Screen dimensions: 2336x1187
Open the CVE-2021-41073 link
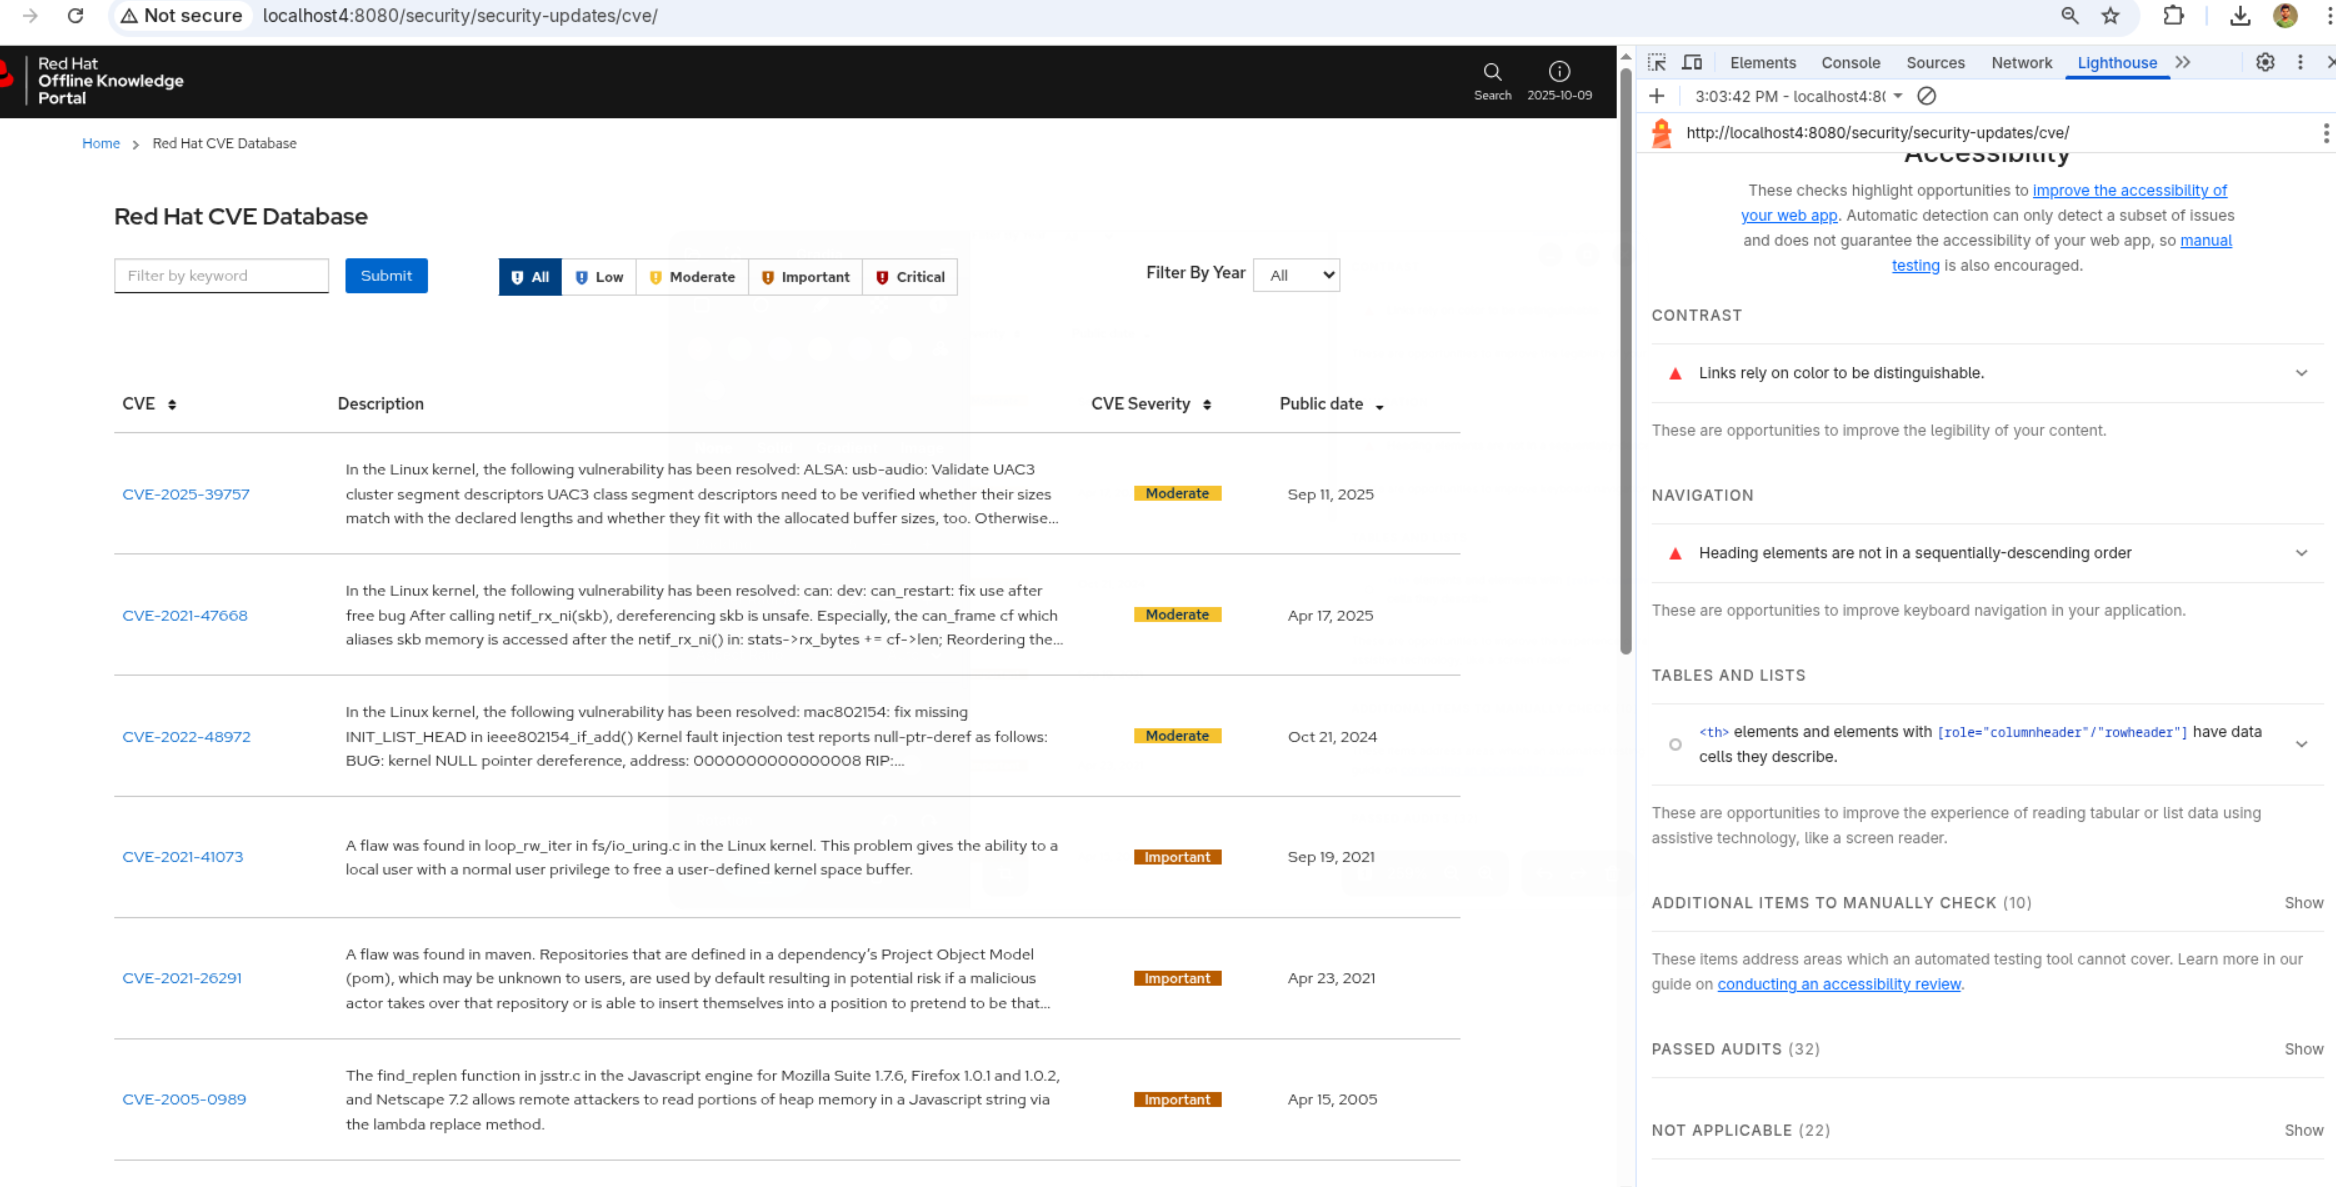click(182, 857)
